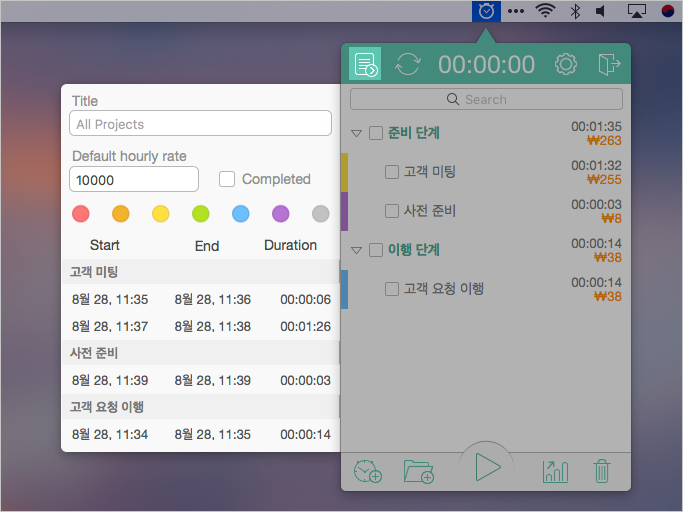683x512 pixels.
Task: Add a new project folder icon
Action: [419, 471]
